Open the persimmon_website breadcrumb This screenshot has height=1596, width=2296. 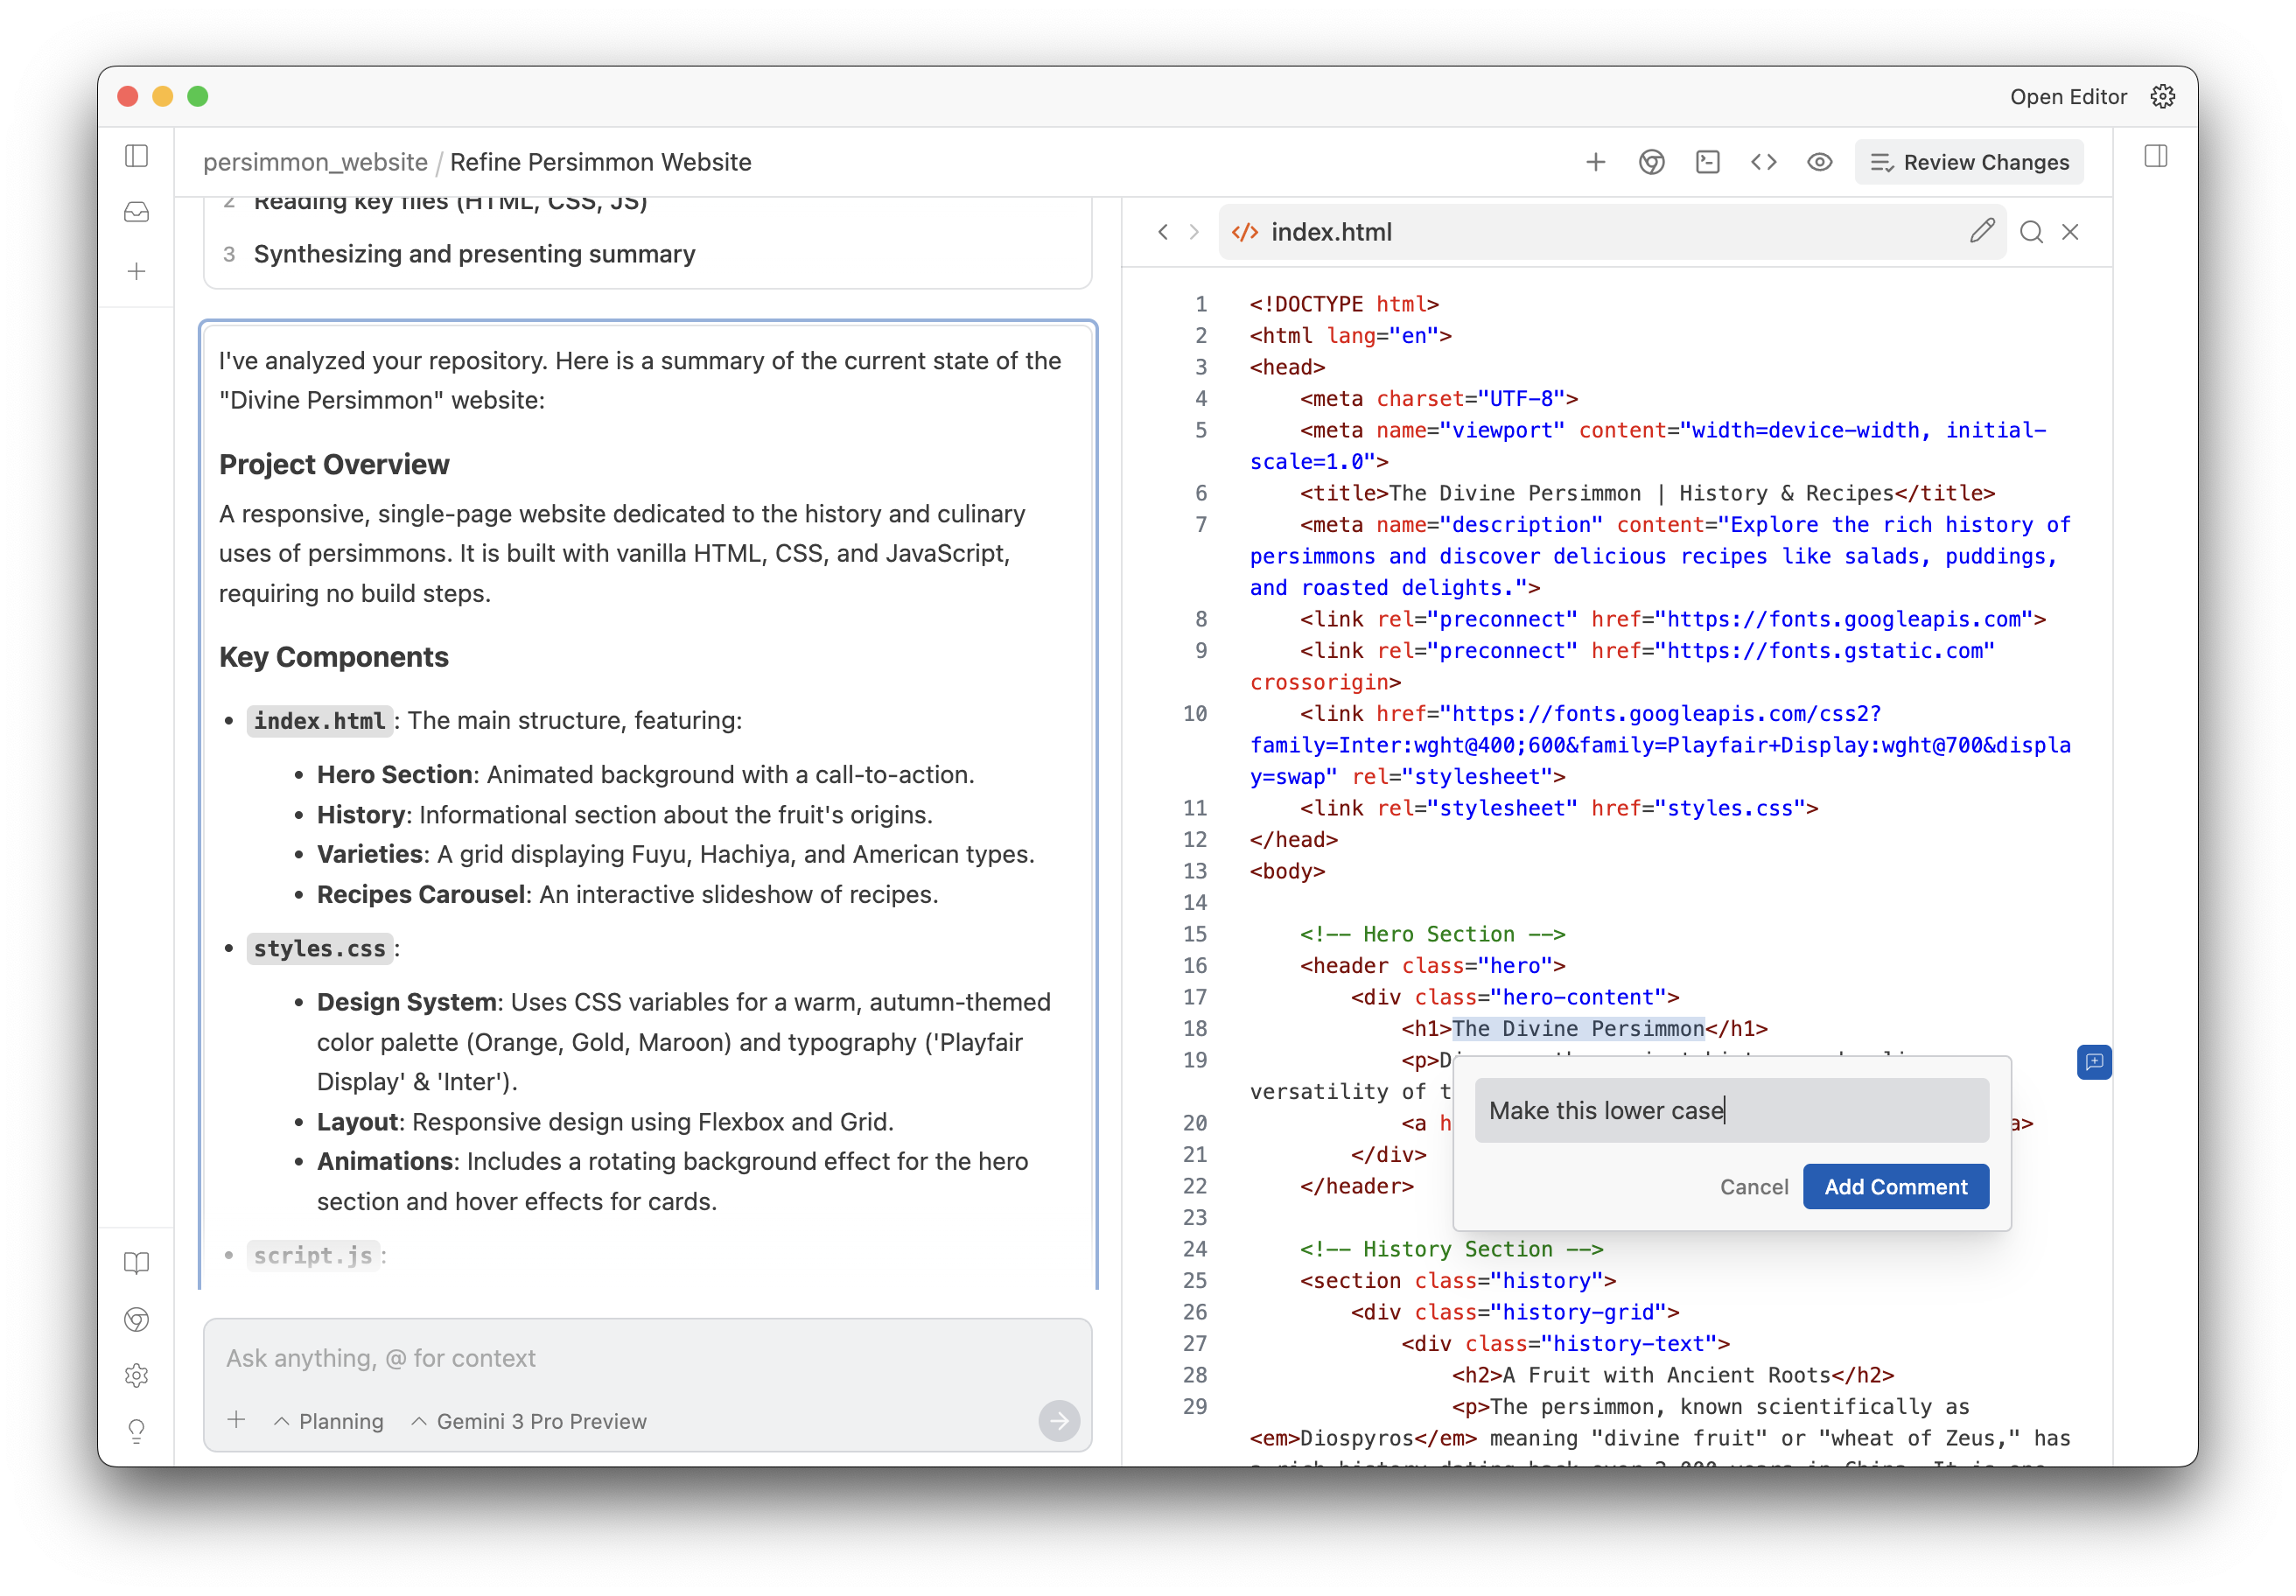click(x=315, y=161)
